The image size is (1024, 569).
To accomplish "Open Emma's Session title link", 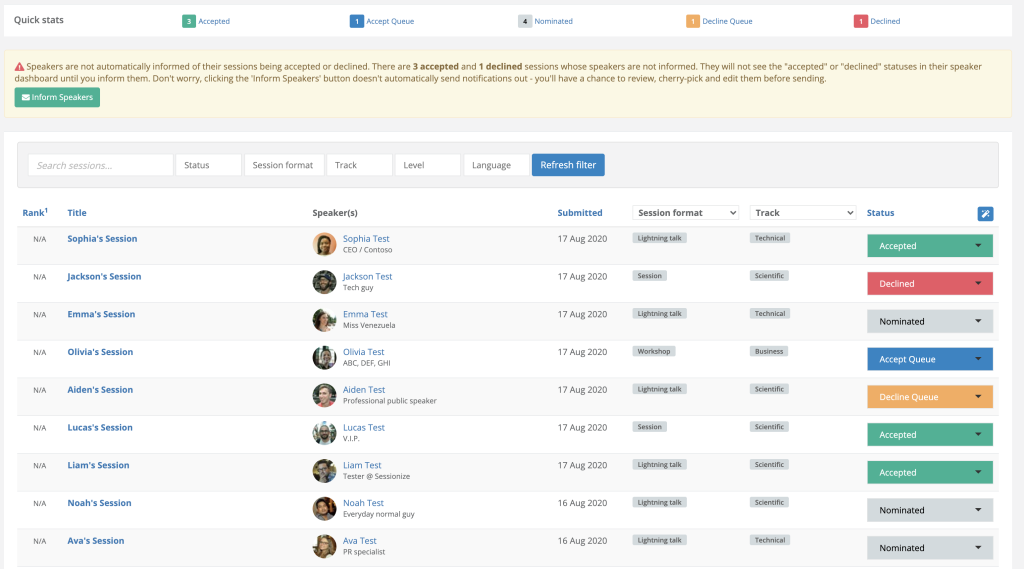I will 101,314.
